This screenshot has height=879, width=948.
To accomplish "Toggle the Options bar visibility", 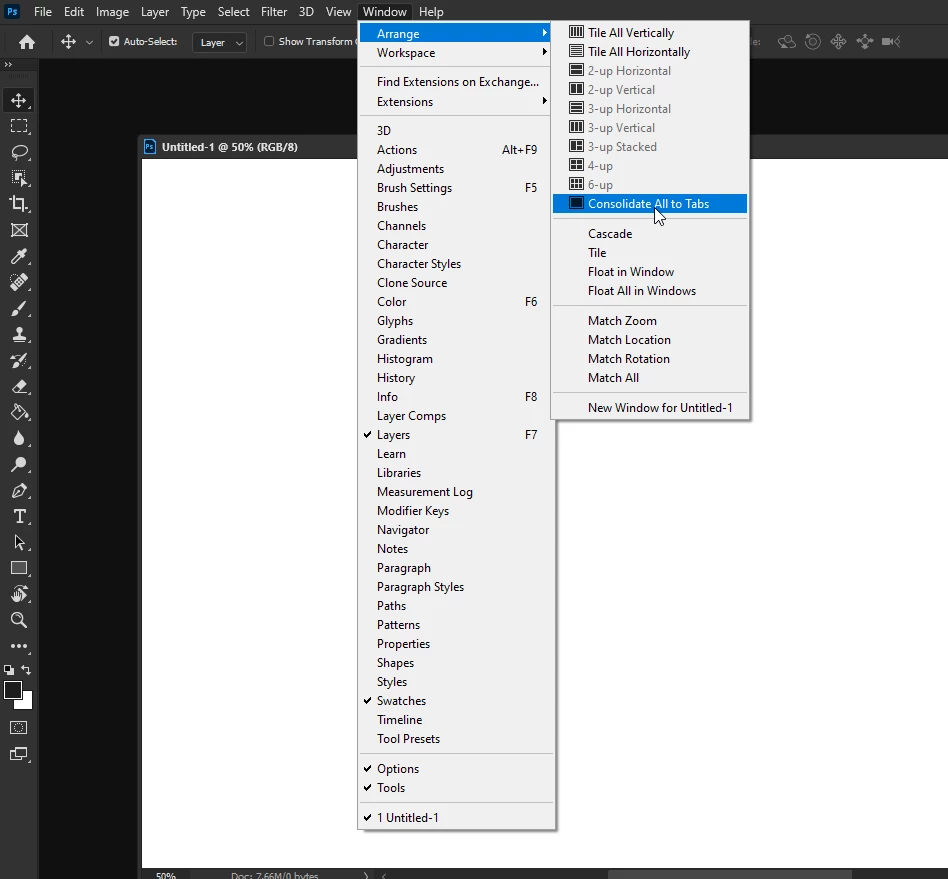I will pos(456,769).
